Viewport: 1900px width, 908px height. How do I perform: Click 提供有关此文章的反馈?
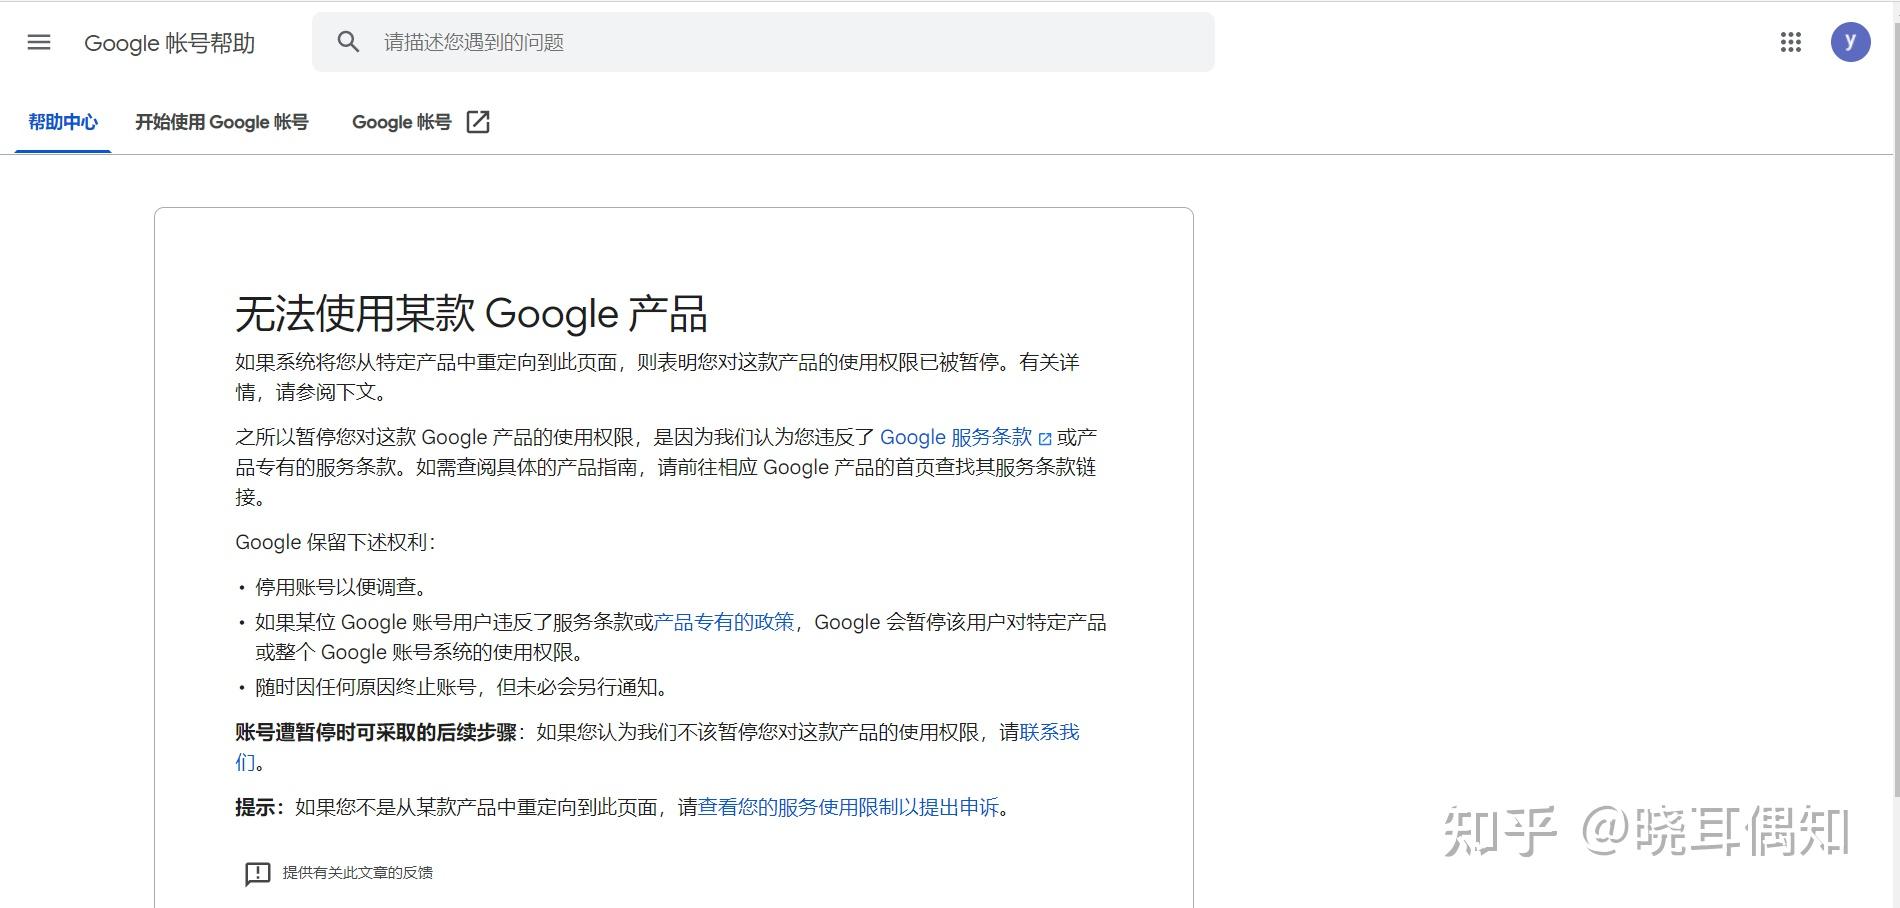[x=358, y=873]
